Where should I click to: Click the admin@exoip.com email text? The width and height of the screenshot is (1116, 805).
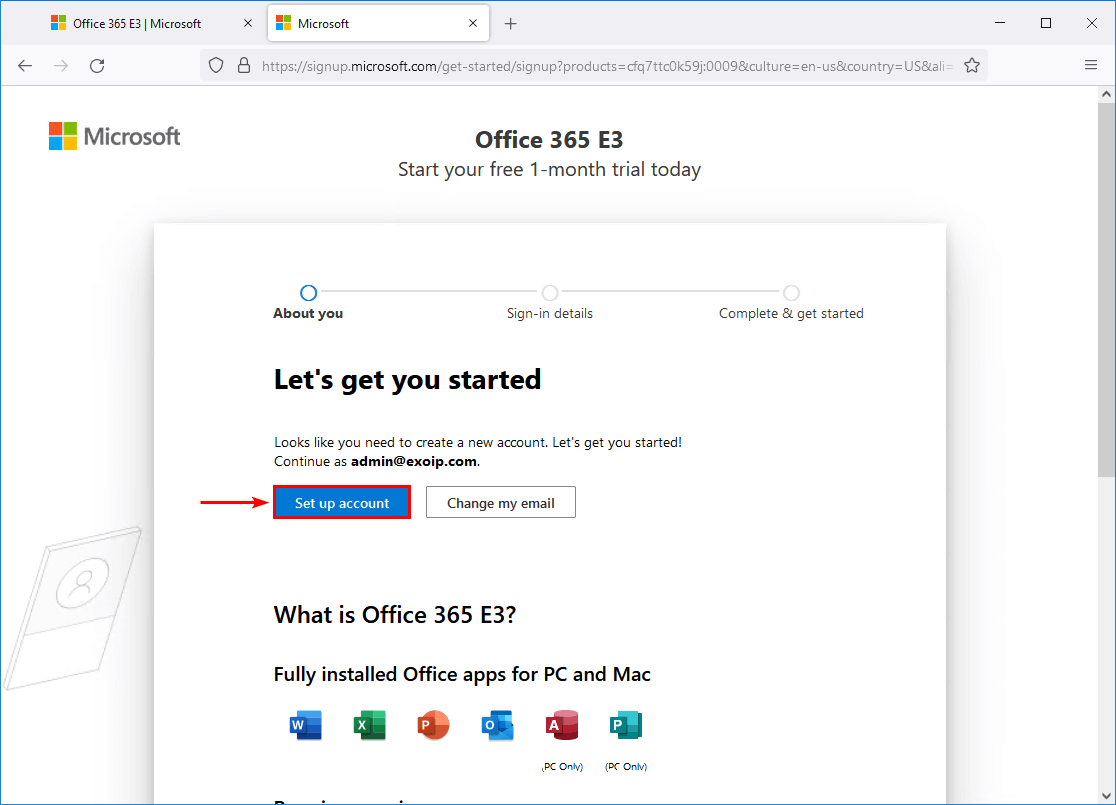(414, 461)
